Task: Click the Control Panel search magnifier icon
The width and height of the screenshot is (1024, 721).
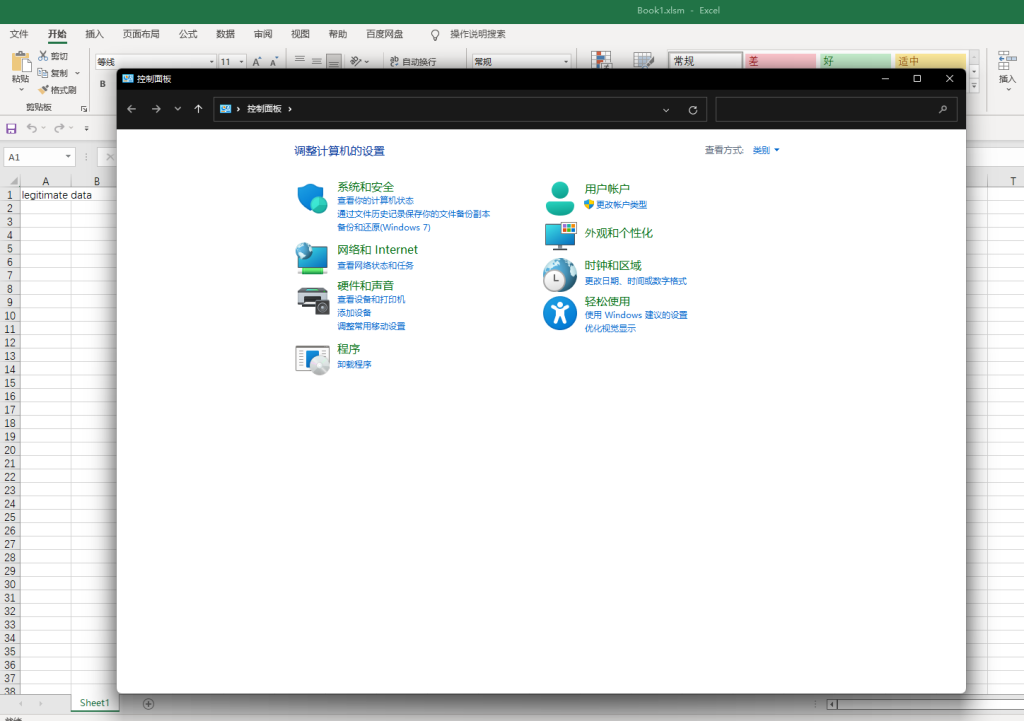Action: coord(942,109)
